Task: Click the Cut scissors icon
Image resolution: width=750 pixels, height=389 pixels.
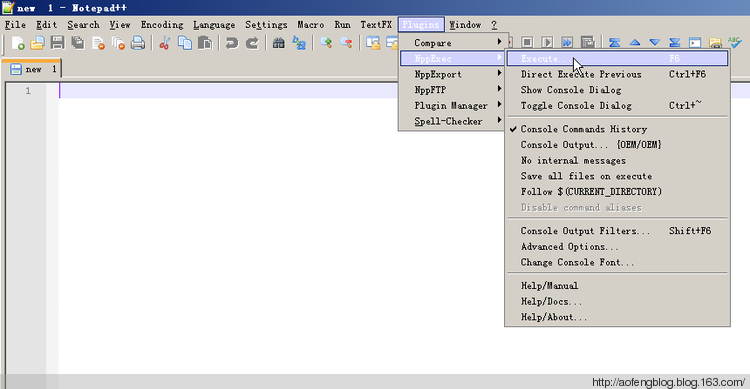Action: (x=165, y=43)
